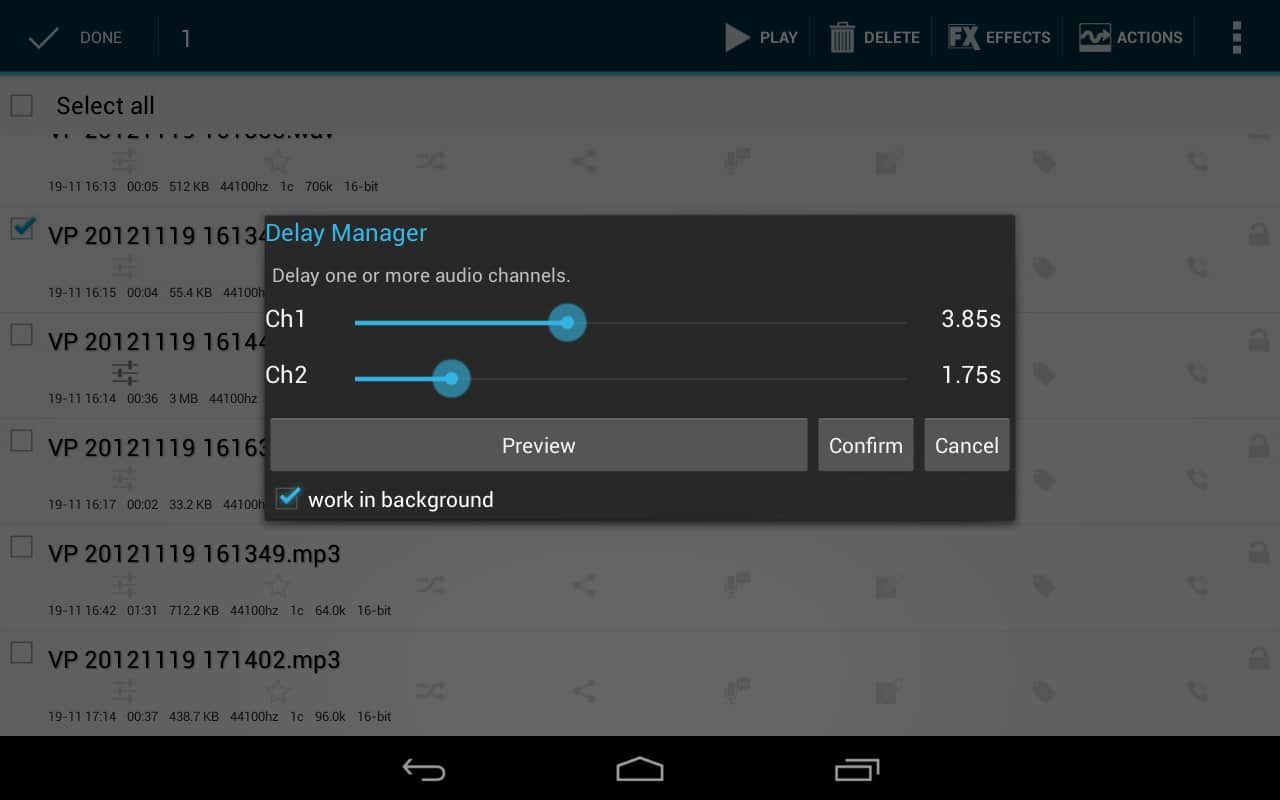The image size is (1280, 800).
Task: Tap the Done checkmark icon
Action: click(44, 38)
